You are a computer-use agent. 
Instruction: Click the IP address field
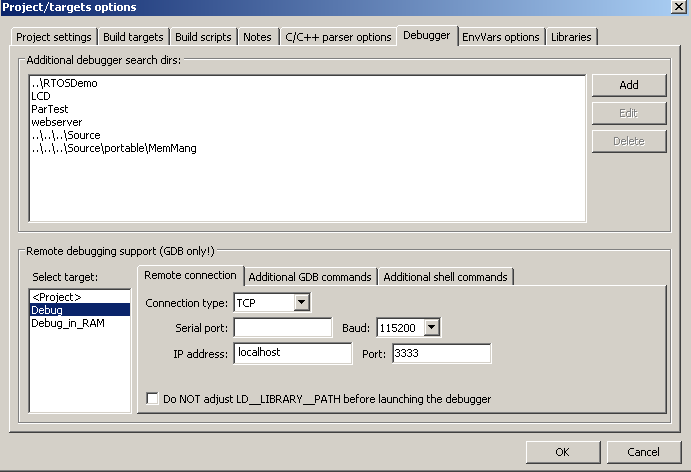click(x=292, y=353)
